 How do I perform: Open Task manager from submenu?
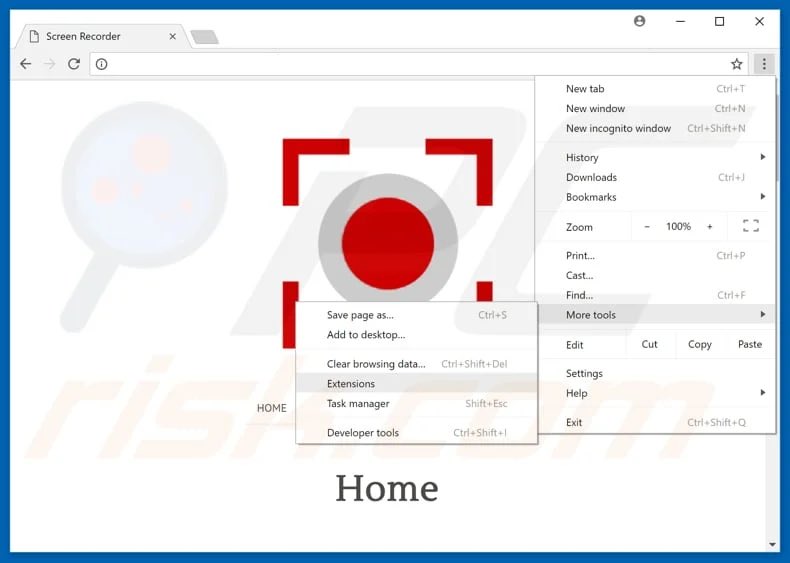(417, 403)
